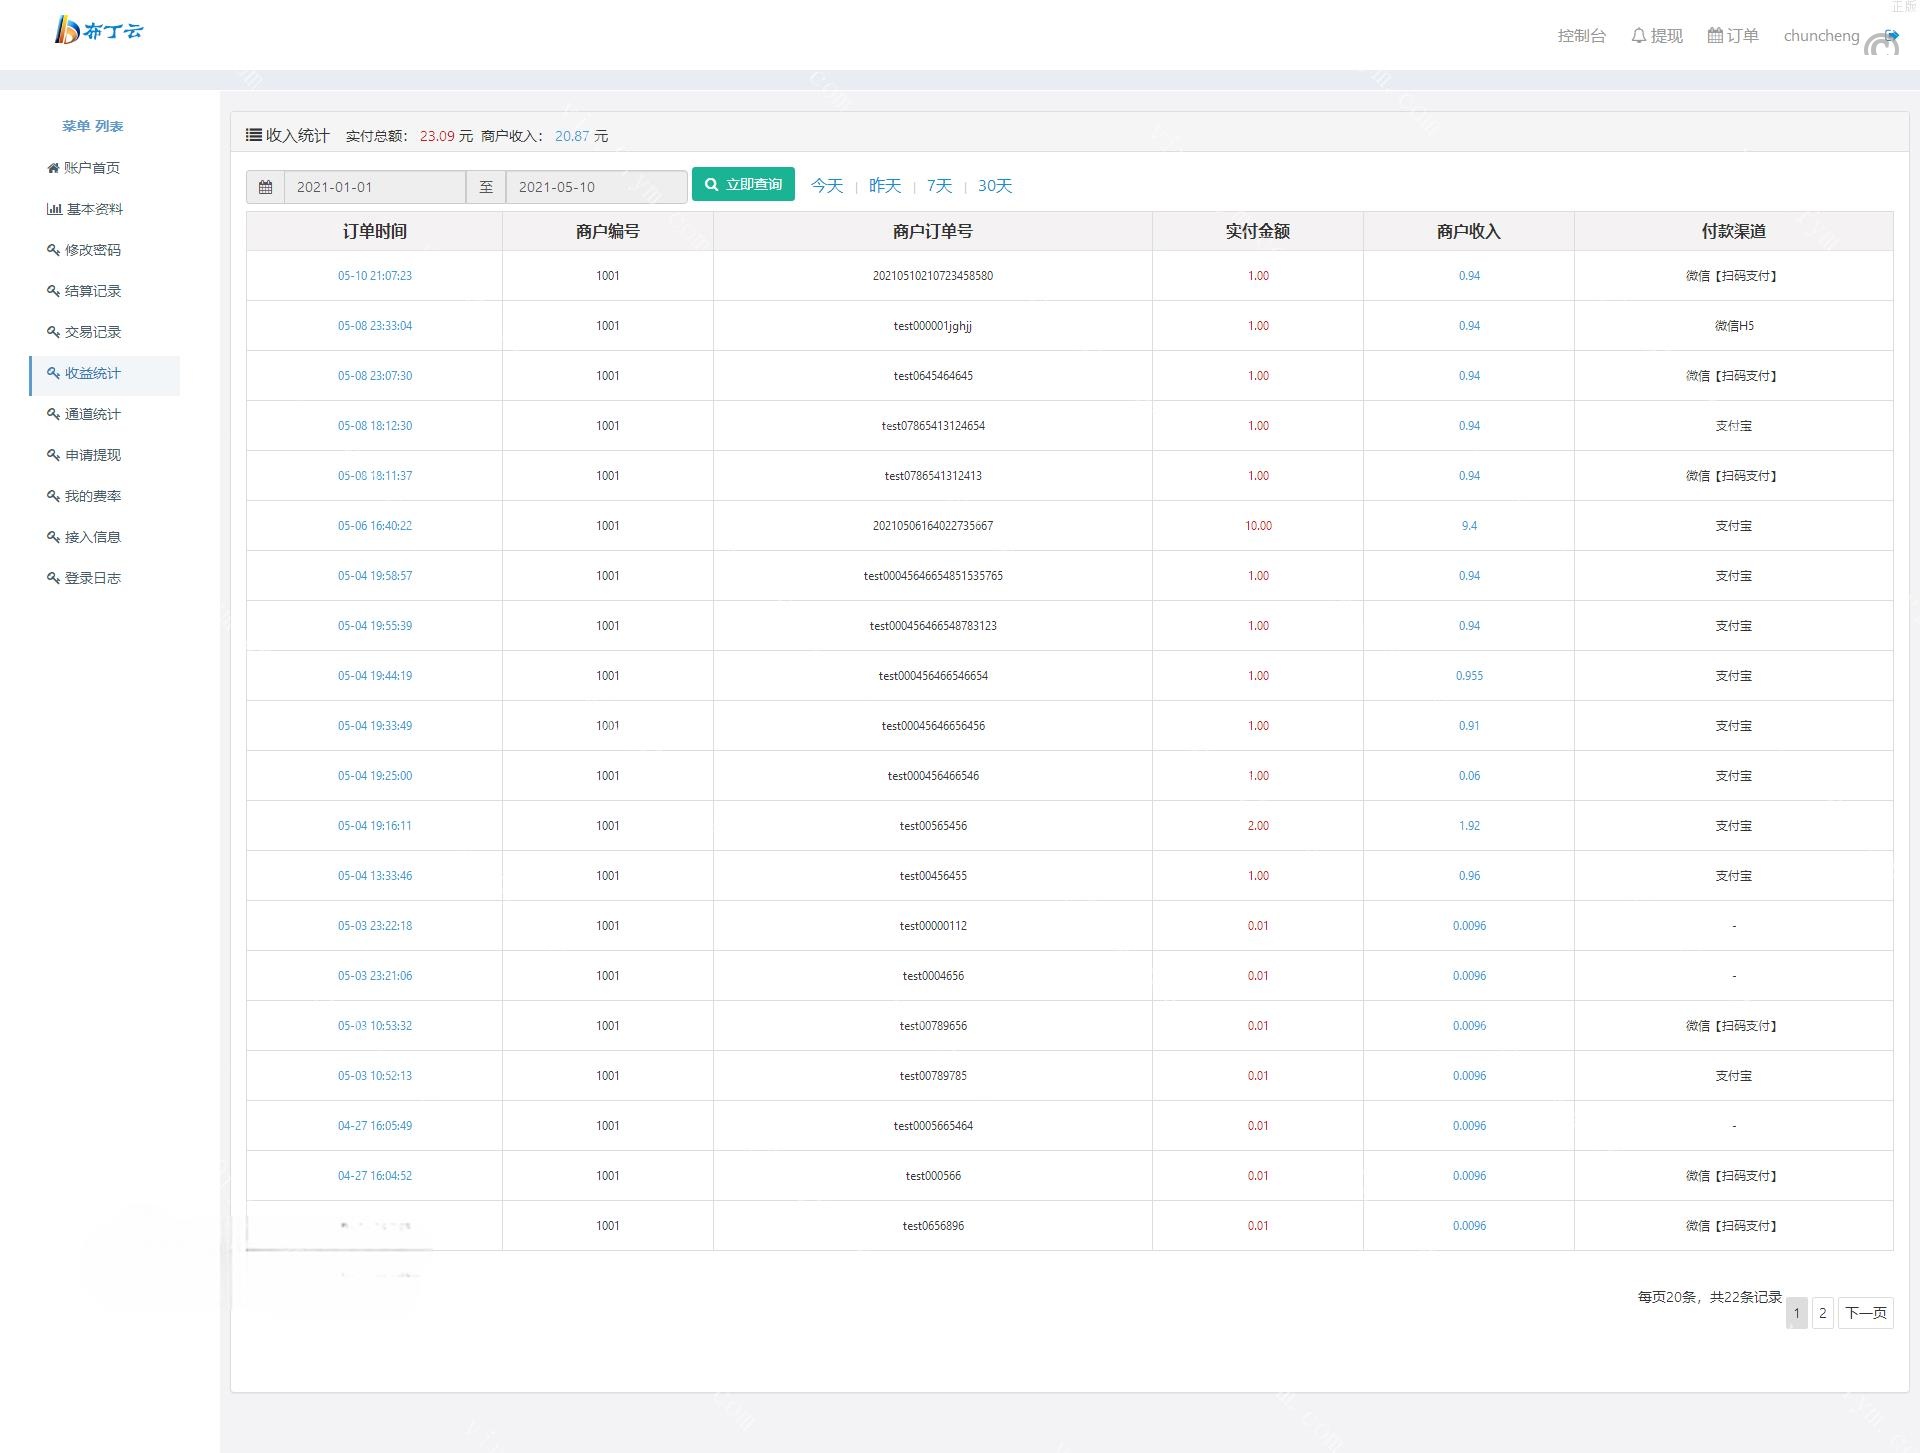Screen dimensions: 1920x1453
Task: Click the logout icon next to chuncheng
Action: (x=1891, y=36)
